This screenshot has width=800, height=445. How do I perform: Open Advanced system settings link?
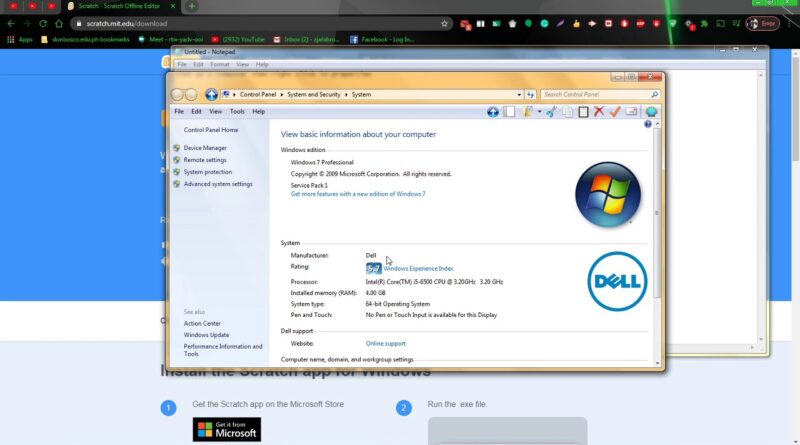[x=218, y=184]
